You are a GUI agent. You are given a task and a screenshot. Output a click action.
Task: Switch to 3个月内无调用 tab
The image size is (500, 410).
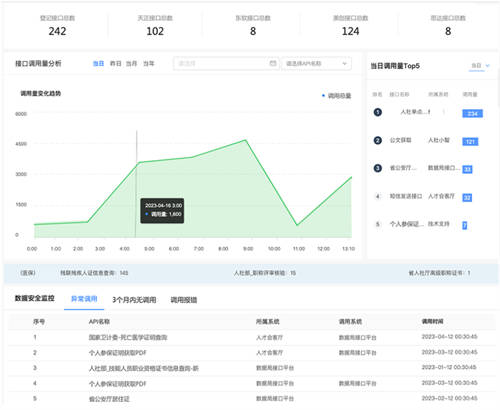point(134,300)
